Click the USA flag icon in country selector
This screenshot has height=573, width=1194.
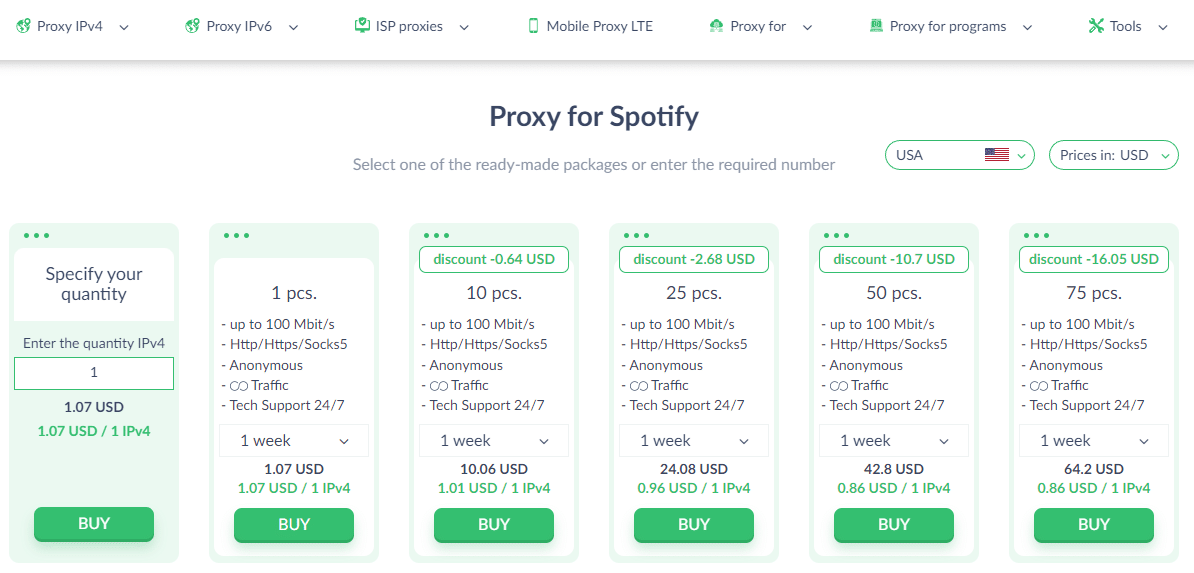click(x=996, y=155)
